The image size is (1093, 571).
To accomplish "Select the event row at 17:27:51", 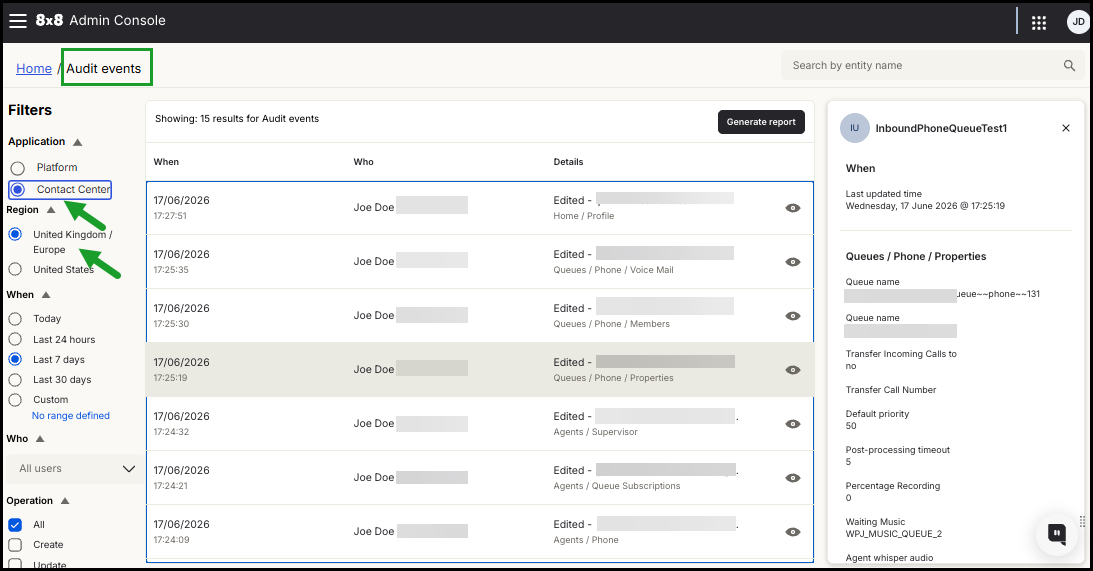I will tap(480, 208).
